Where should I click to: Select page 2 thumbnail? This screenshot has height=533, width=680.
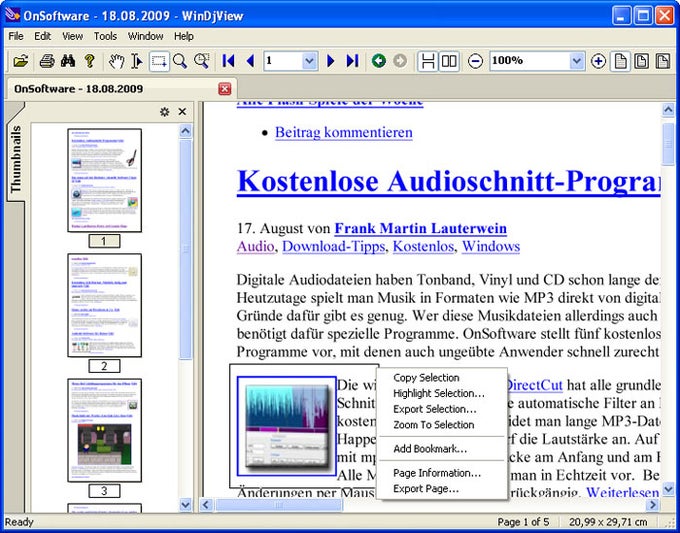(105, 305)
